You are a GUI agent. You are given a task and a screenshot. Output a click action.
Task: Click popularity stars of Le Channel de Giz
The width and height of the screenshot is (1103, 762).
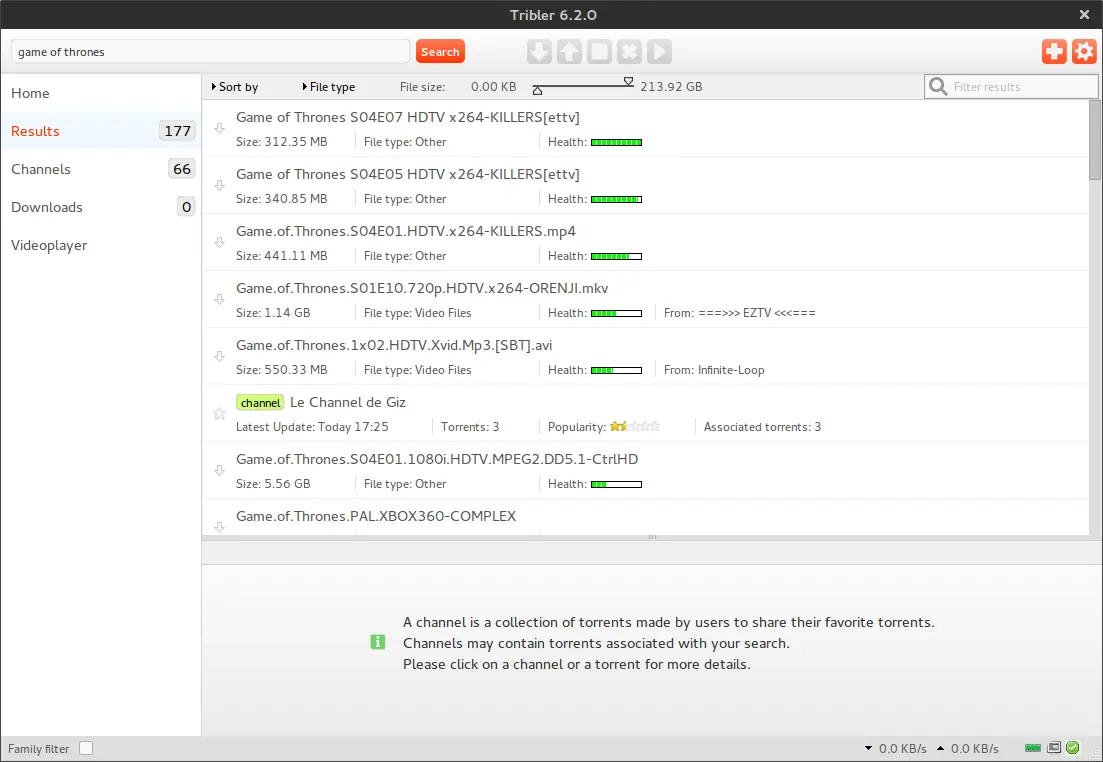pyautogui.click(x=635, y=426)
